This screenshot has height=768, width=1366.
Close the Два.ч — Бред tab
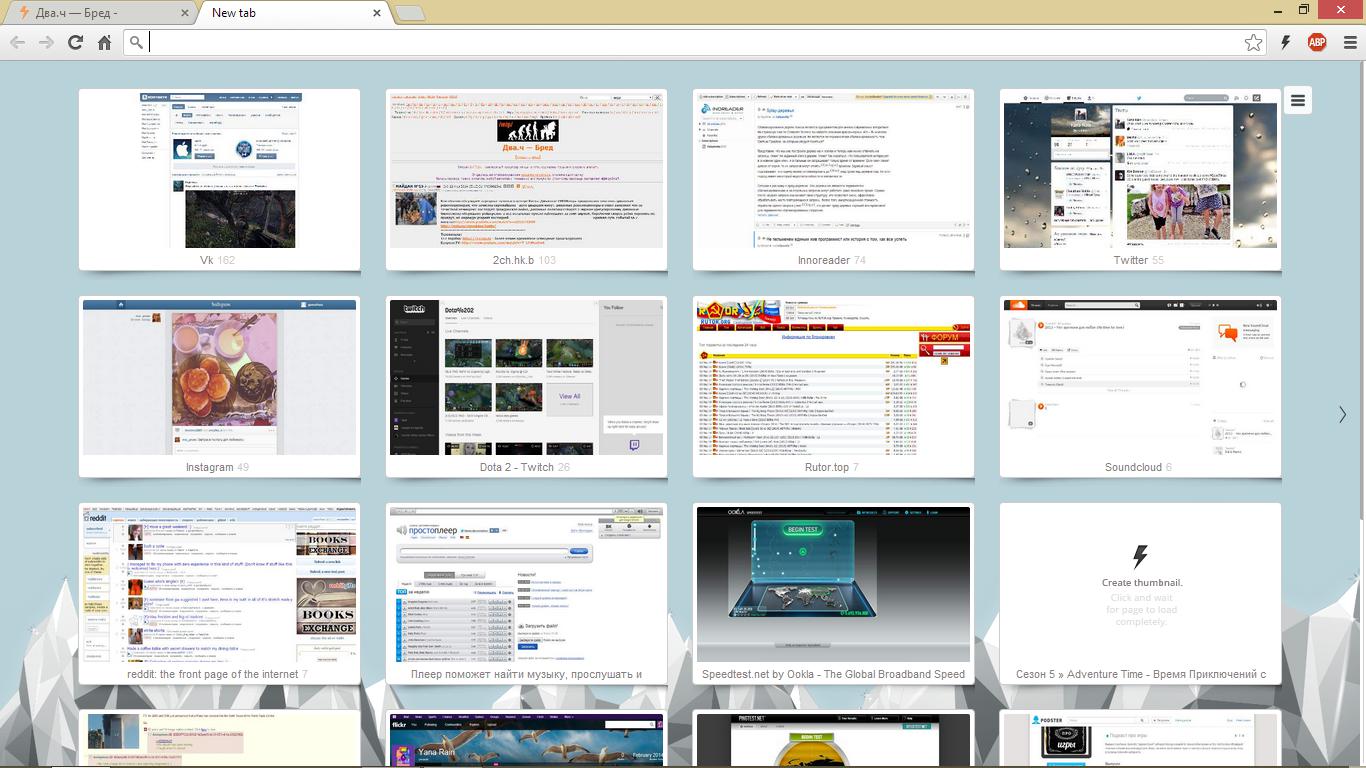pos(185,13)
